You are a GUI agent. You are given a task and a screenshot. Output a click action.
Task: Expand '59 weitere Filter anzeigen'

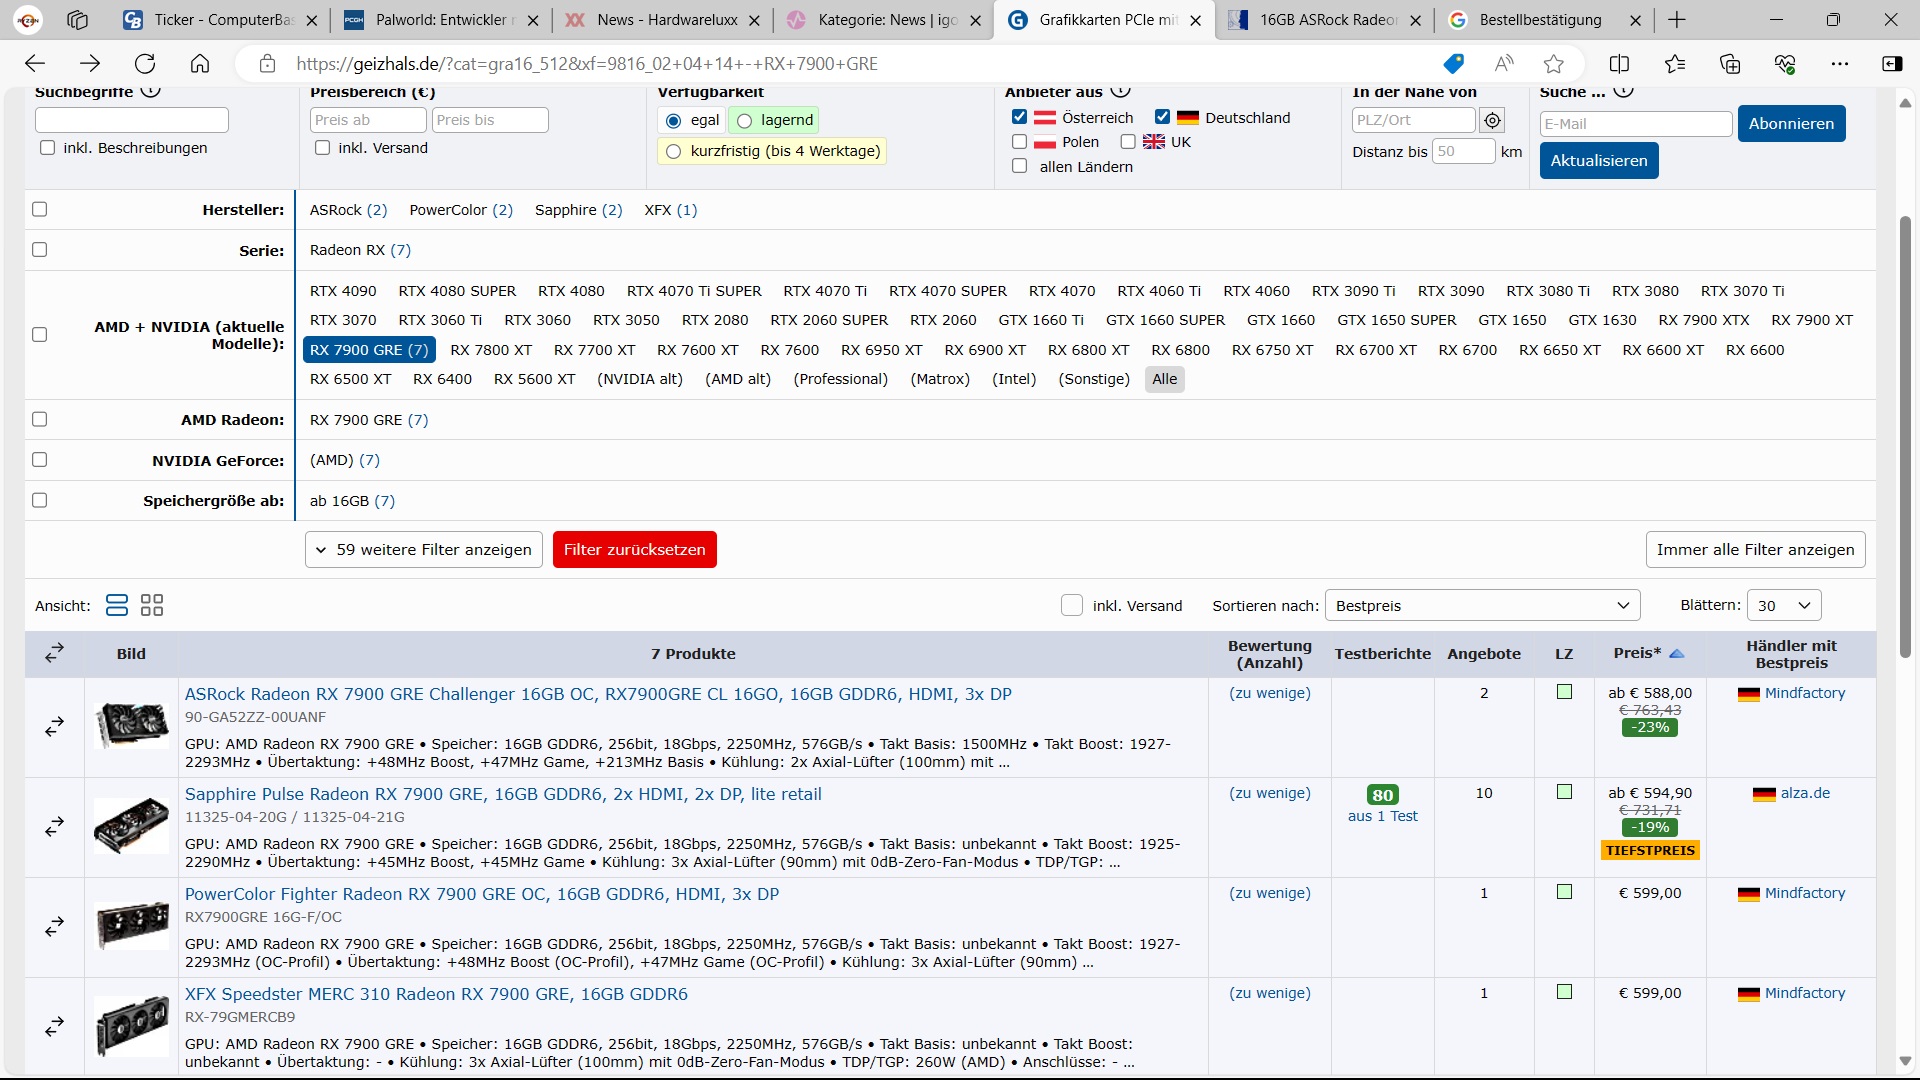click(x=423, y=549)
